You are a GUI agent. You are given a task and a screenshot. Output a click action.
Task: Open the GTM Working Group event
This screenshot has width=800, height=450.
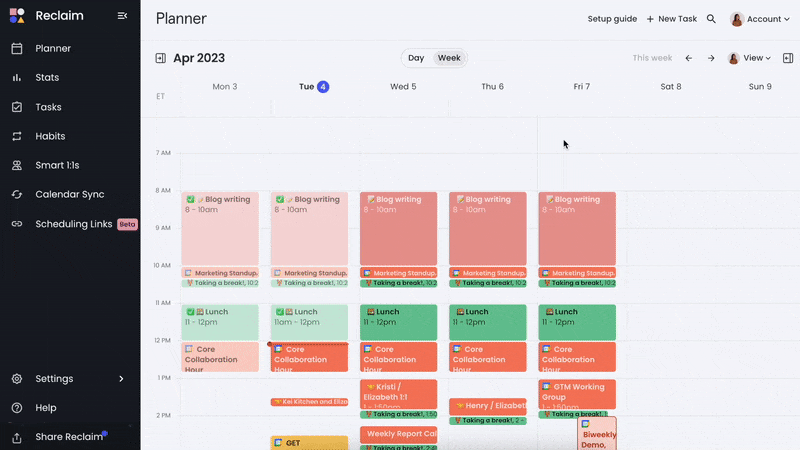pyautogui.click(x=577, y=394)
